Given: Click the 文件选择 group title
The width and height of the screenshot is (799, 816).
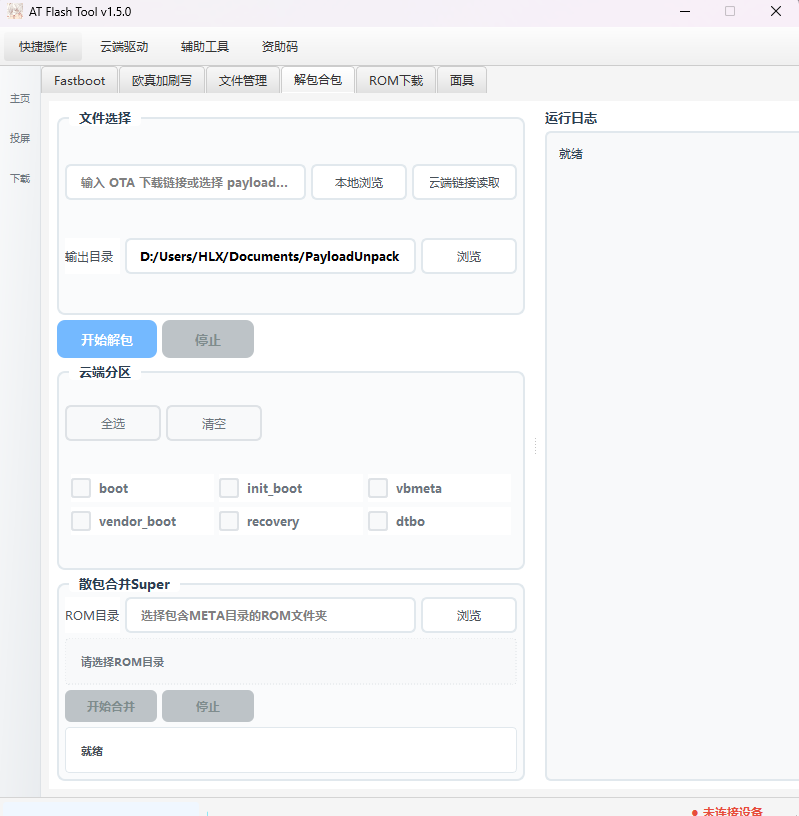Looking at the screenshot, I should point(105,118).
